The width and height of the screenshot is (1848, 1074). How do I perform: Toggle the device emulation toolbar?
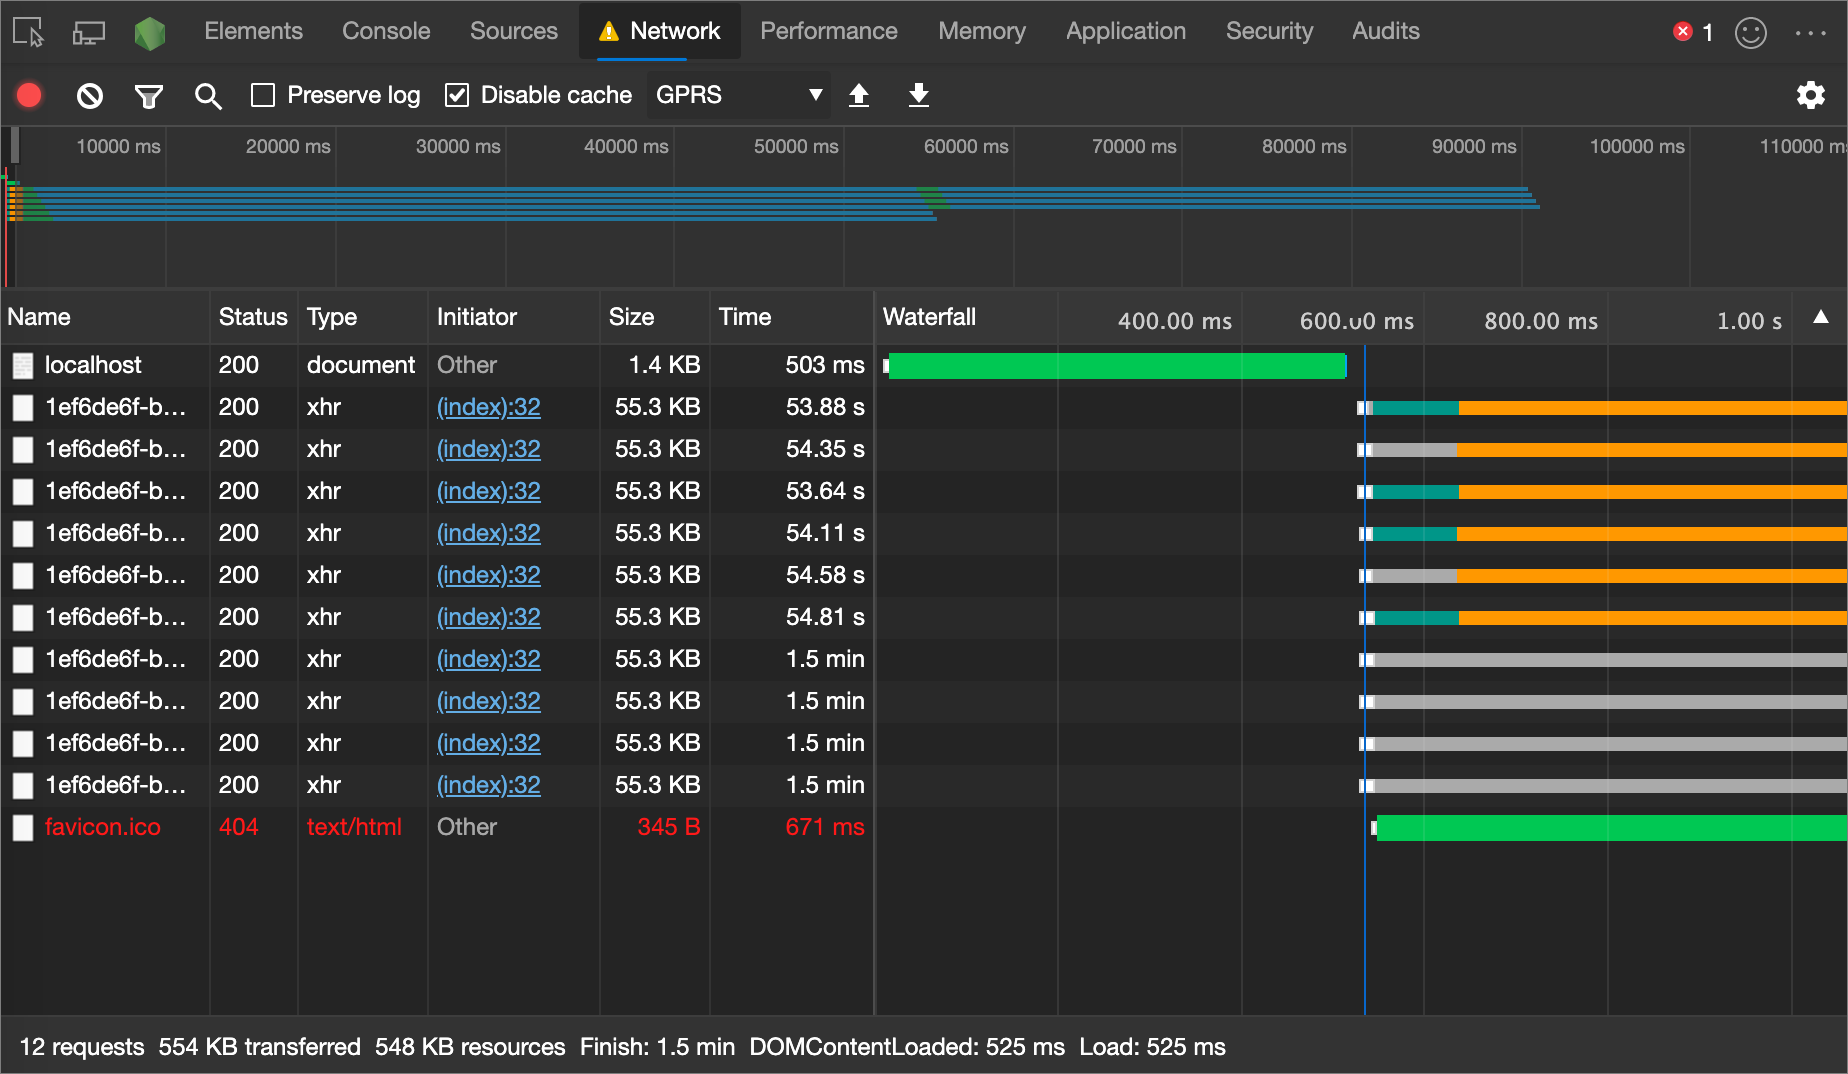pos(88,31)
